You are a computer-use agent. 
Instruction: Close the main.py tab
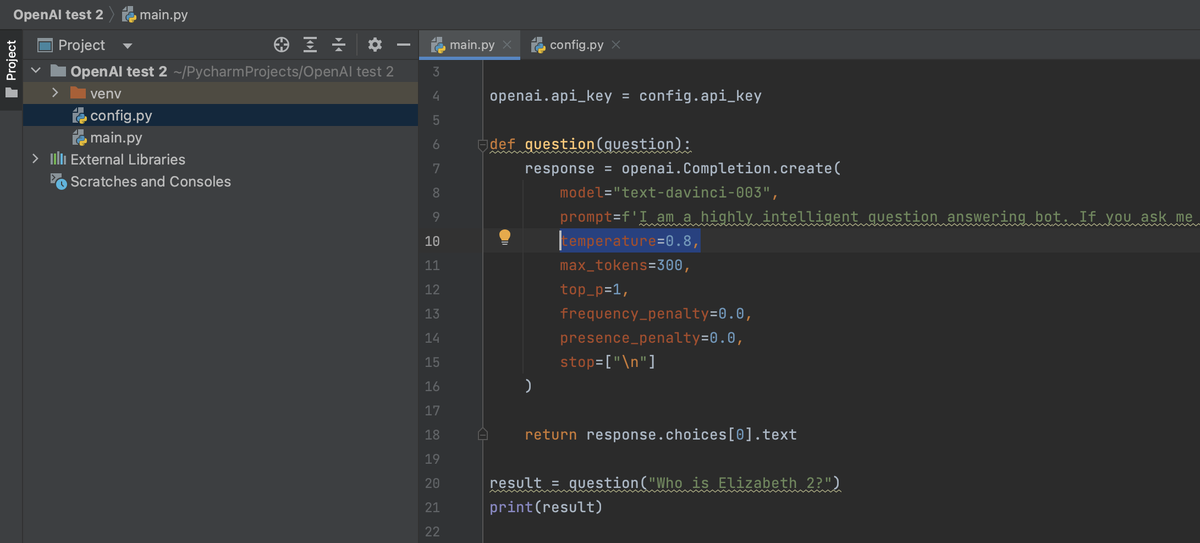pos(508,46)
